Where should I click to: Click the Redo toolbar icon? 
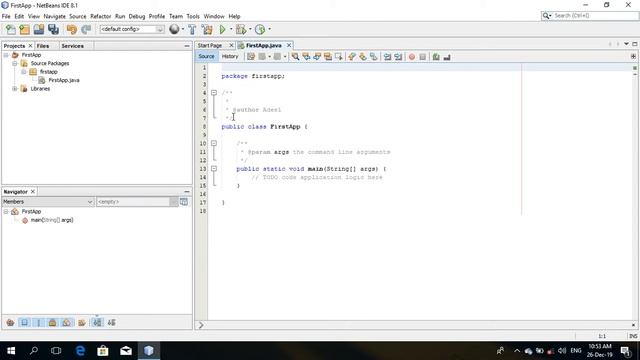point(86,29)
